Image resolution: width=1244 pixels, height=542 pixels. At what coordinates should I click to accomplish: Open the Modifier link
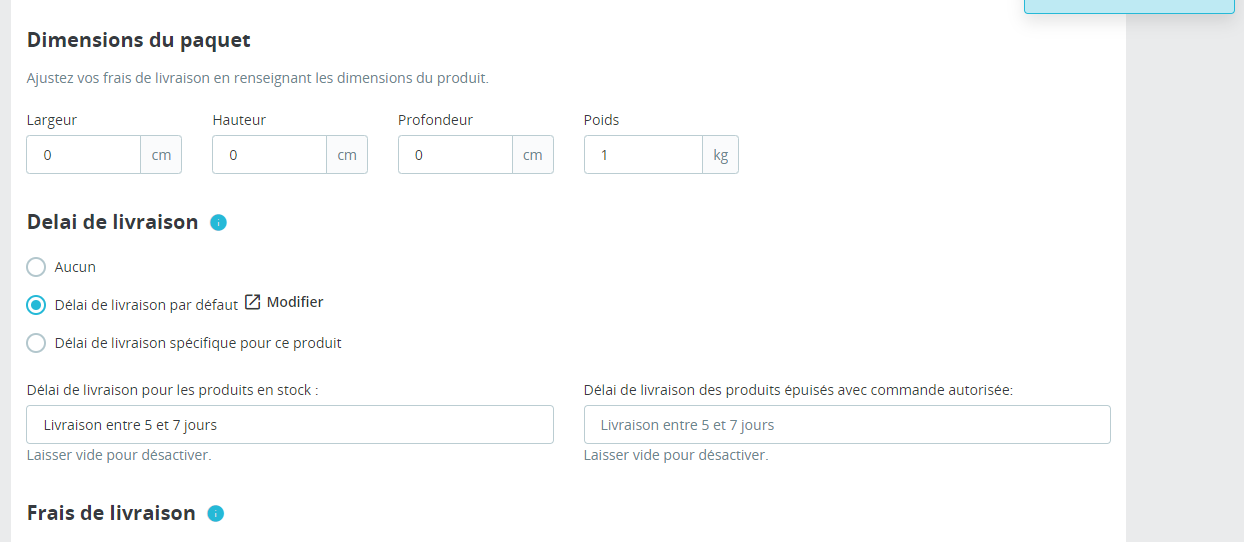[x=295, y=302]
